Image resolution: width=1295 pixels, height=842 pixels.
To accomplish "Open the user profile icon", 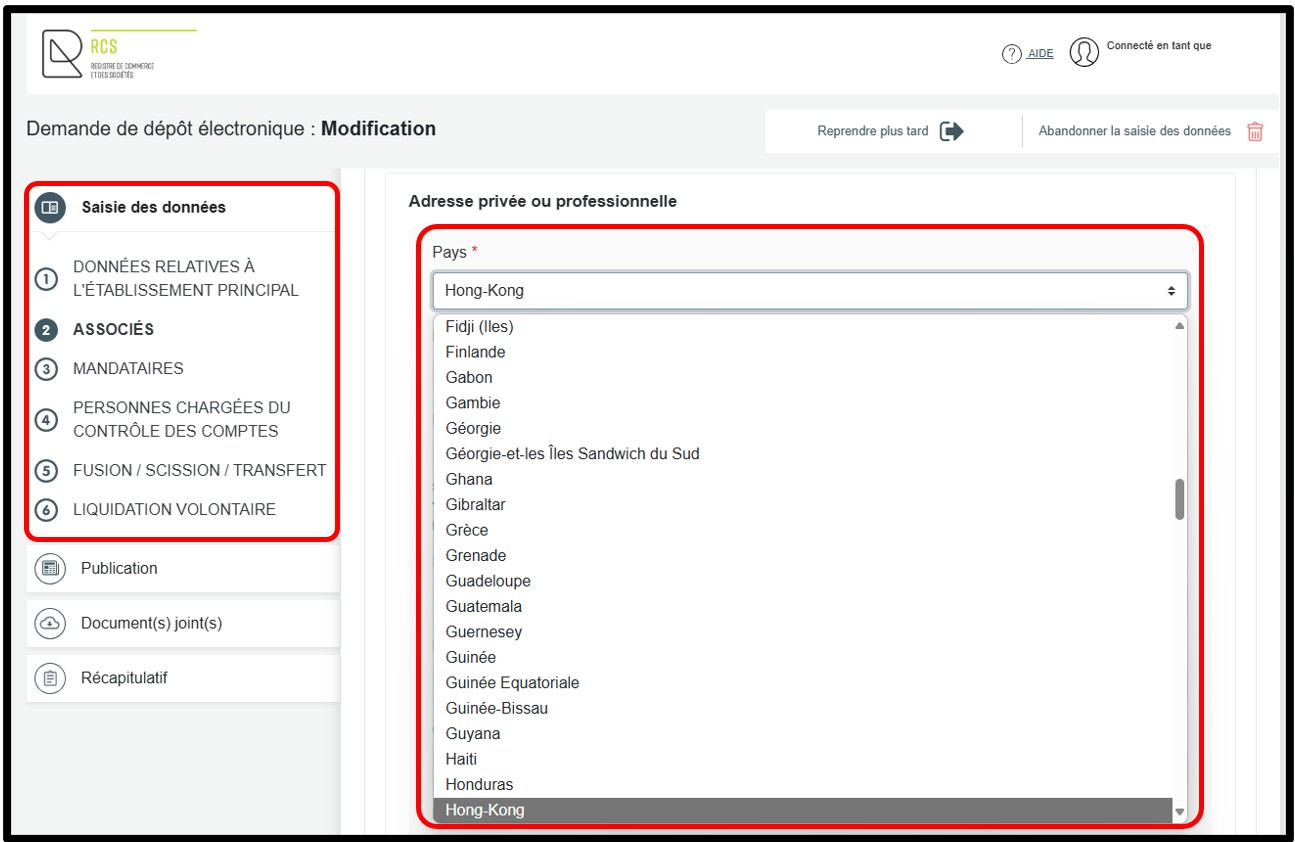I will pos(1084,52).
